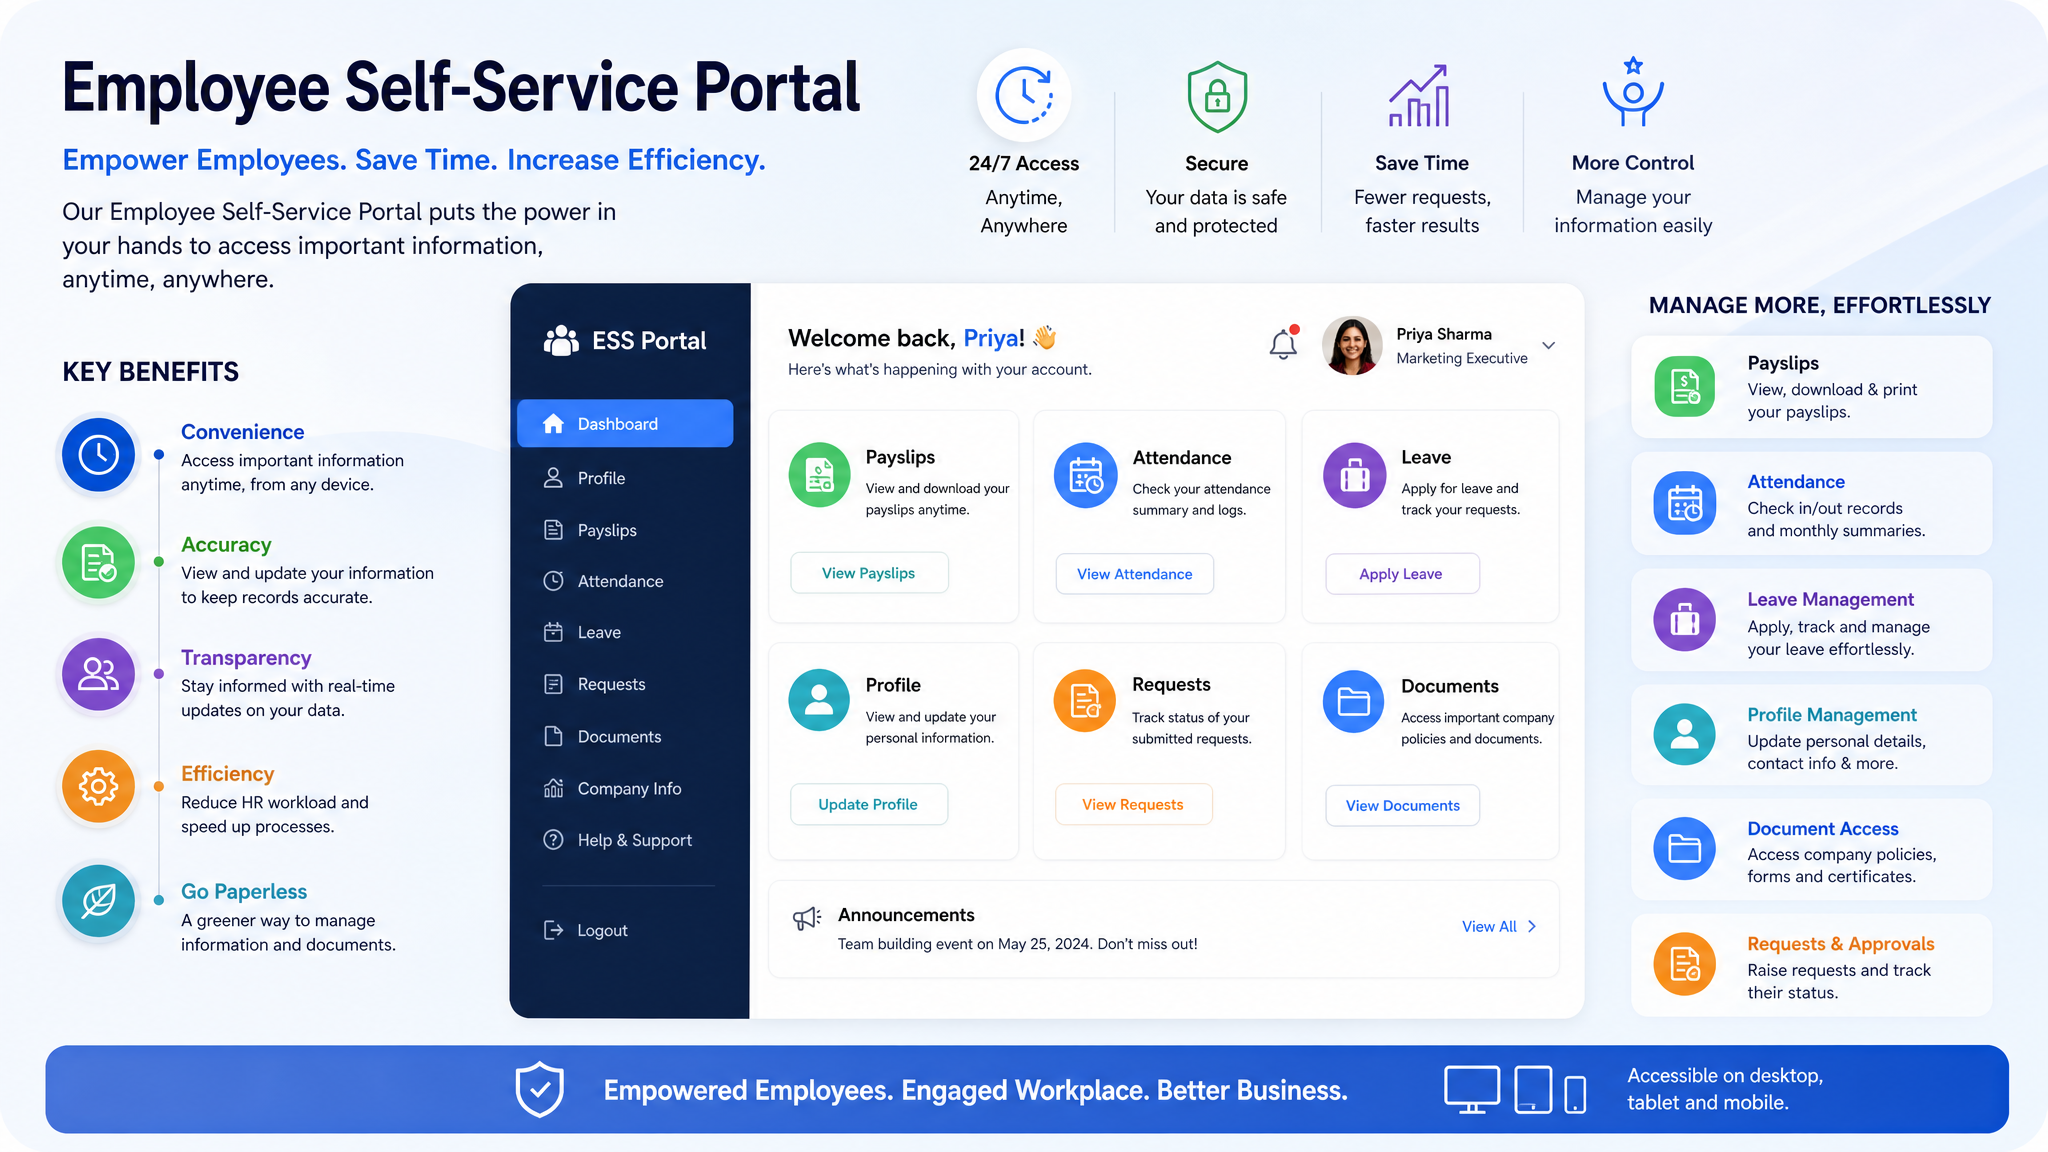Click the Apply Leave button
The image size is (2048, 1152).
coord(1402,574)
